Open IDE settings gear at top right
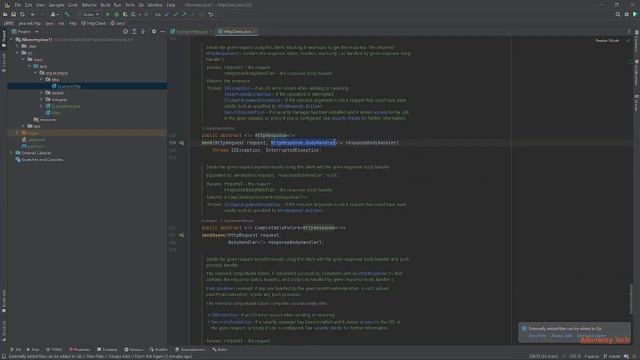Image resolution: width=640 pixels, height=360 pixels. tap(627, 14)
